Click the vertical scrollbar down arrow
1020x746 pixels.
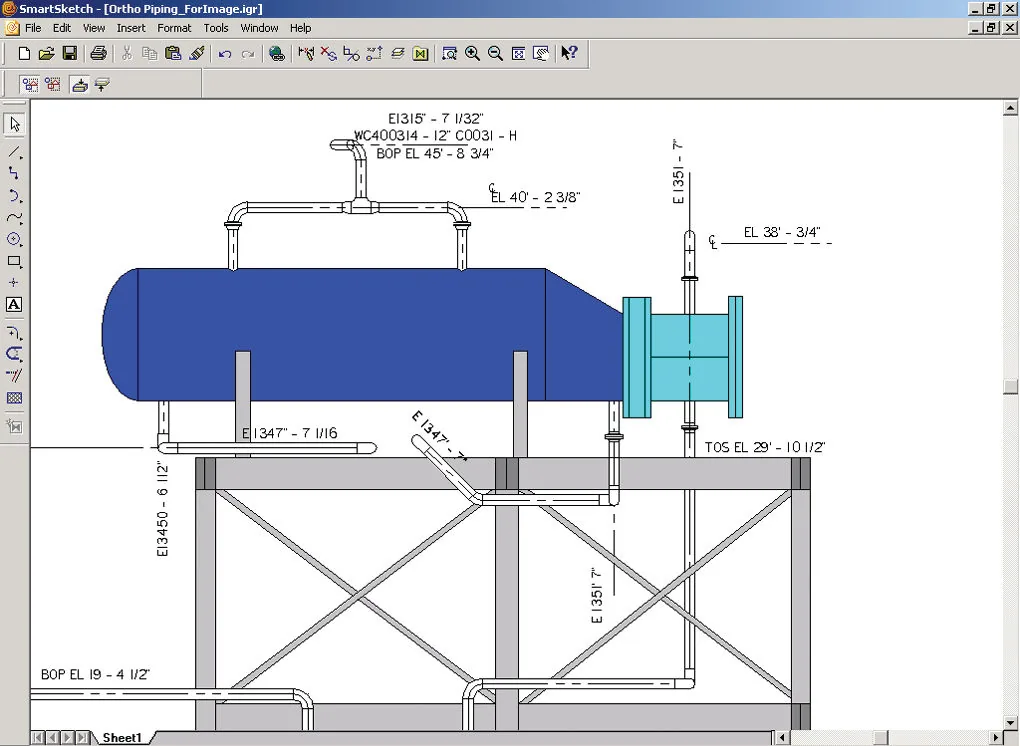(1010, 723)
